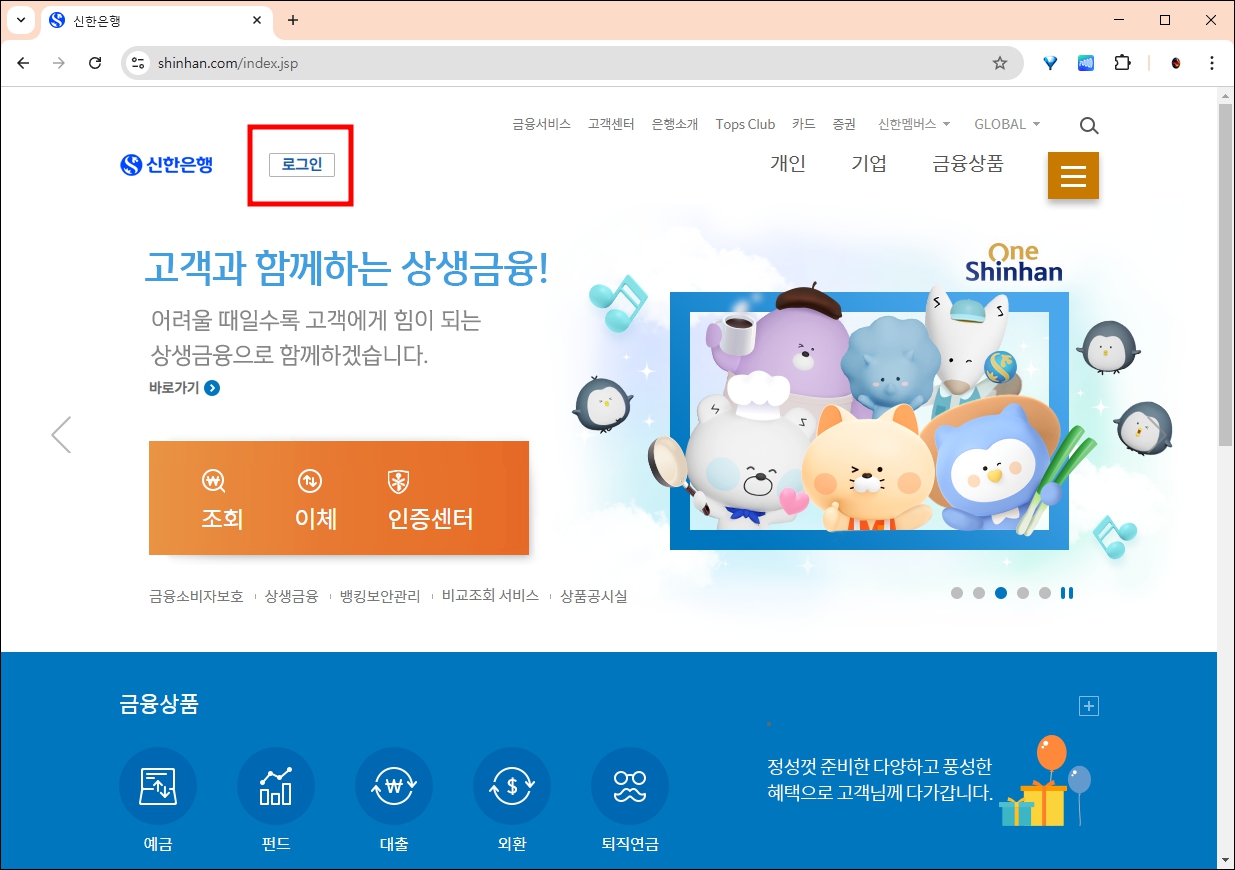Select the third carousel indicator dot
This screenshot has width=1235, height=870.
(1001, 592)
